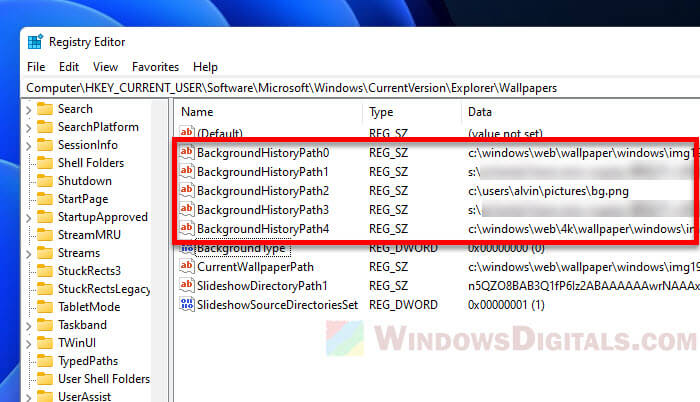The image size is (700, 402).
Task: Open the View menu
Action: click(105, 67)
